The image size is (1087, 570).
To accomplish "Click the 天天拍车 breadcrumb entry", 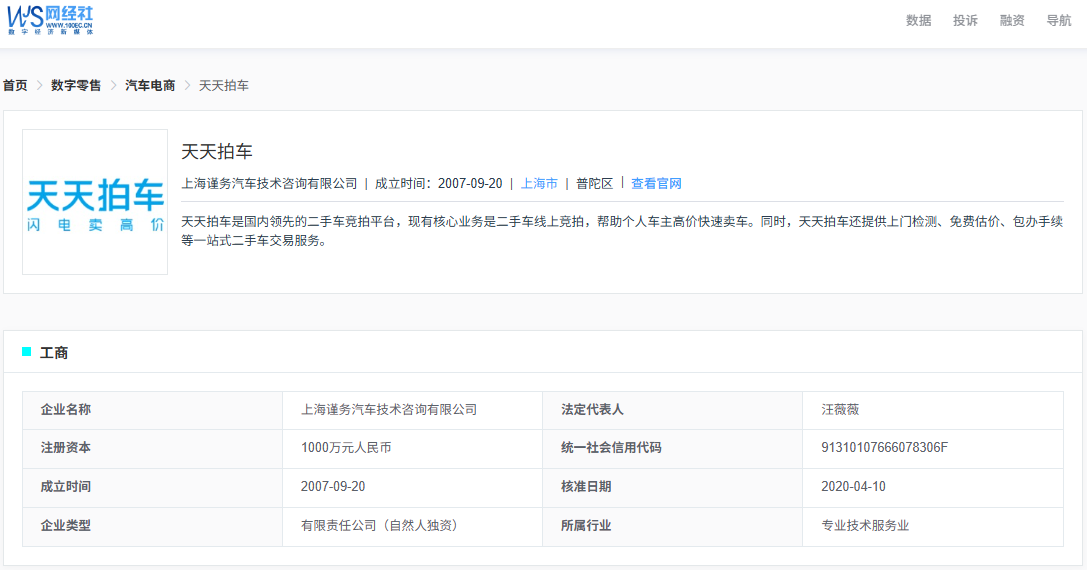I will 224,85.
